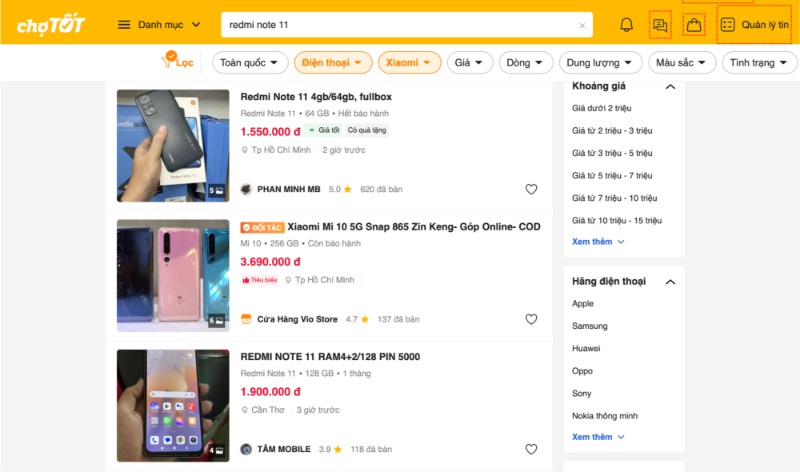Select Huawei brand
The image size is (800, 472).
tap(586, 349)
